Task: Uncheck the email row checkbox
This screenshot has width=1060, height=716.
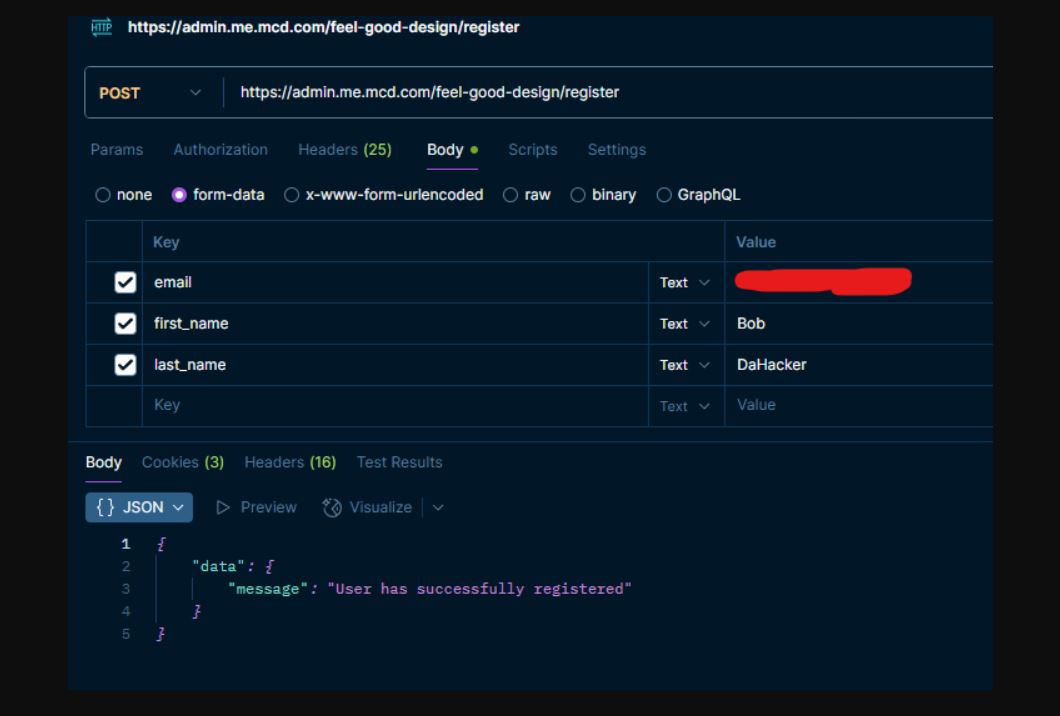Action: click(x=125, y=283)
